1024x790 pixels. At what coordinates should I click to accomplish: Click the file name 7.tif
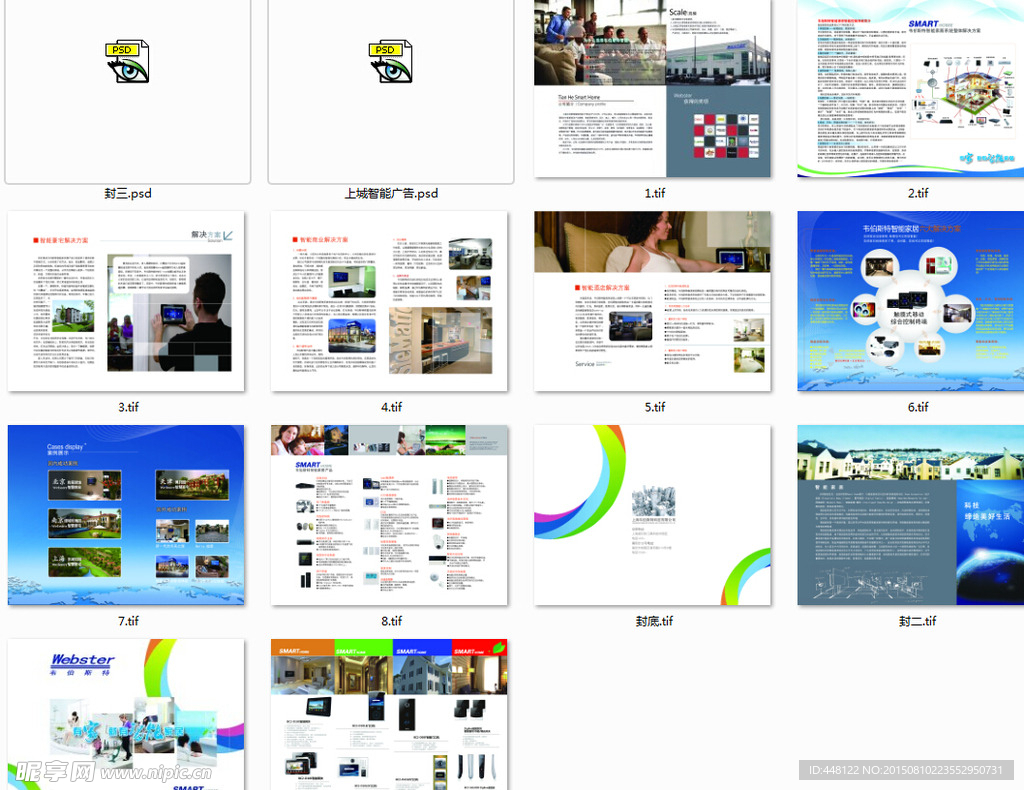point(128,621)
